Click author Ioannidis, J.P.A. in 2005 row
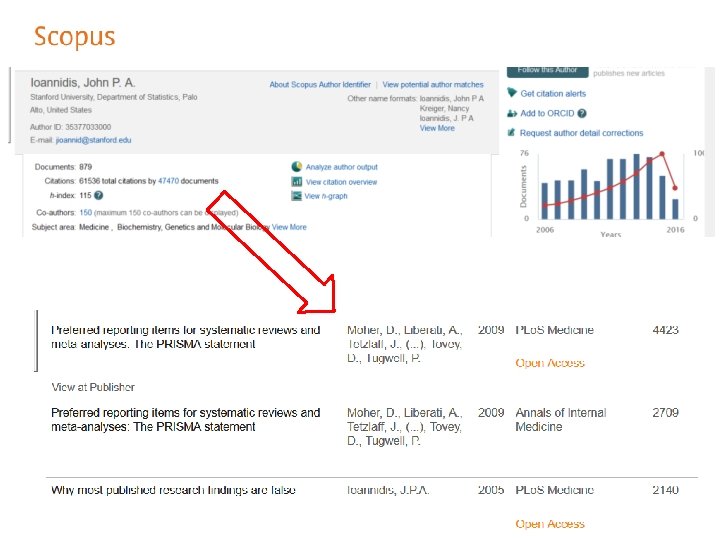 388,490
